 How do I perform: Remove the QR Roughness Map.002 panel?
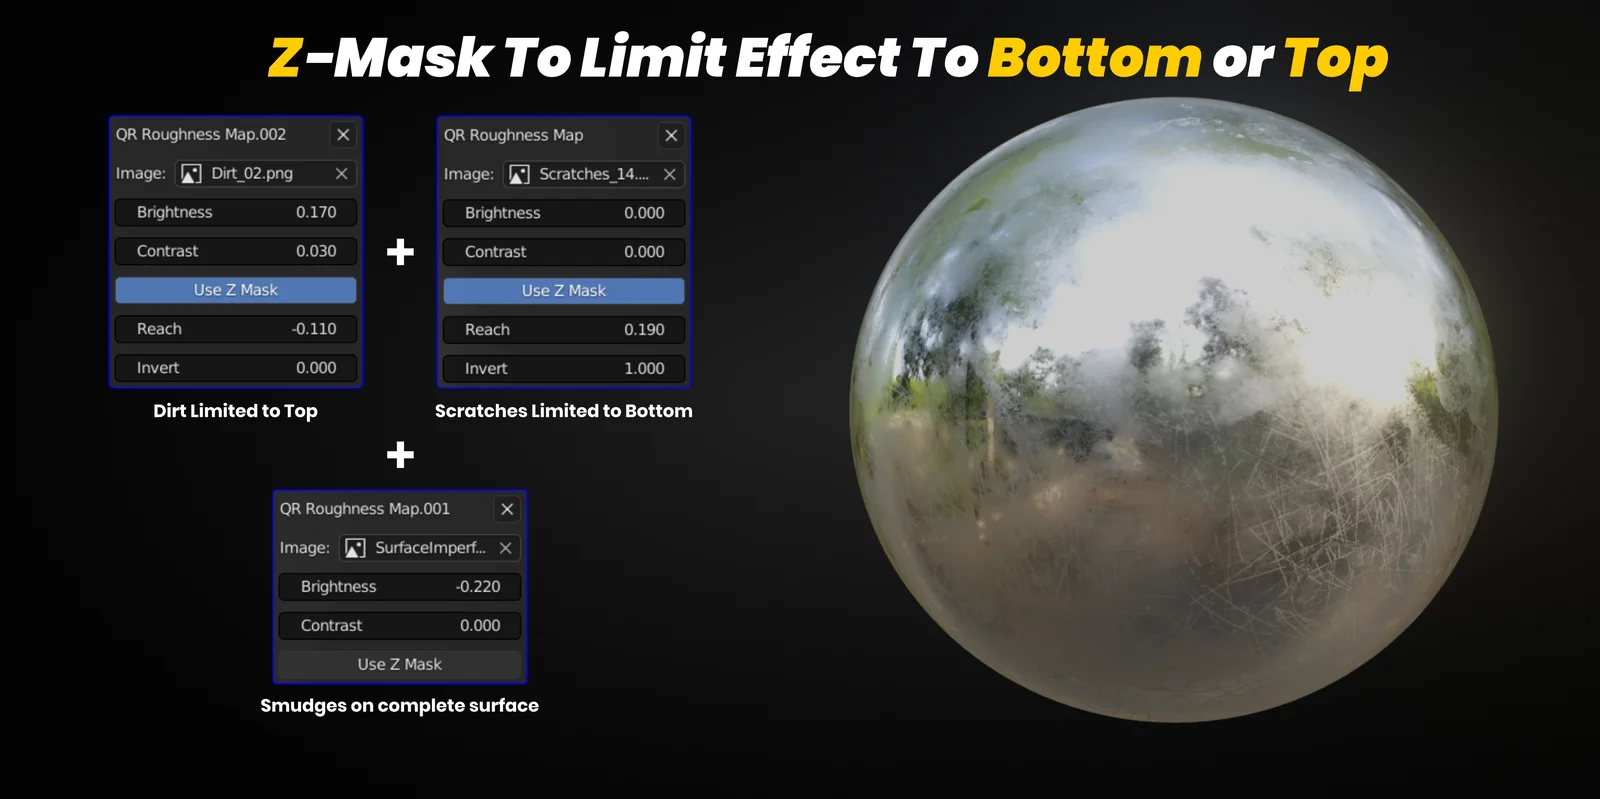pyautogui.click(x=343, y=135)
